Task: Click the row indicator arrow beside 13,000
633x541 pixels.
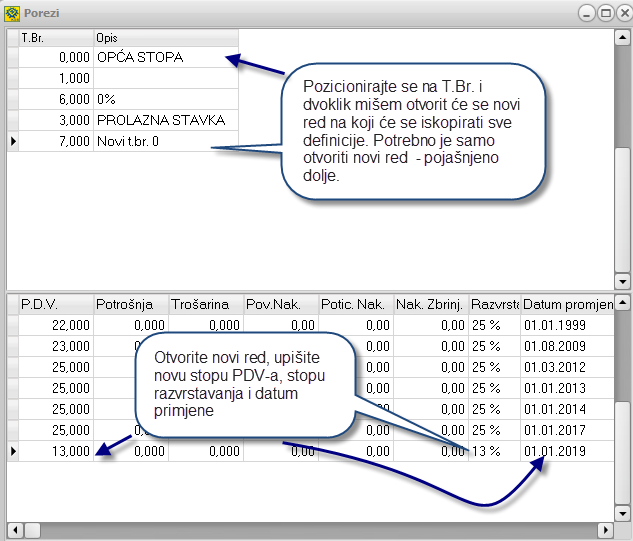Action: (x=12, y=452)
